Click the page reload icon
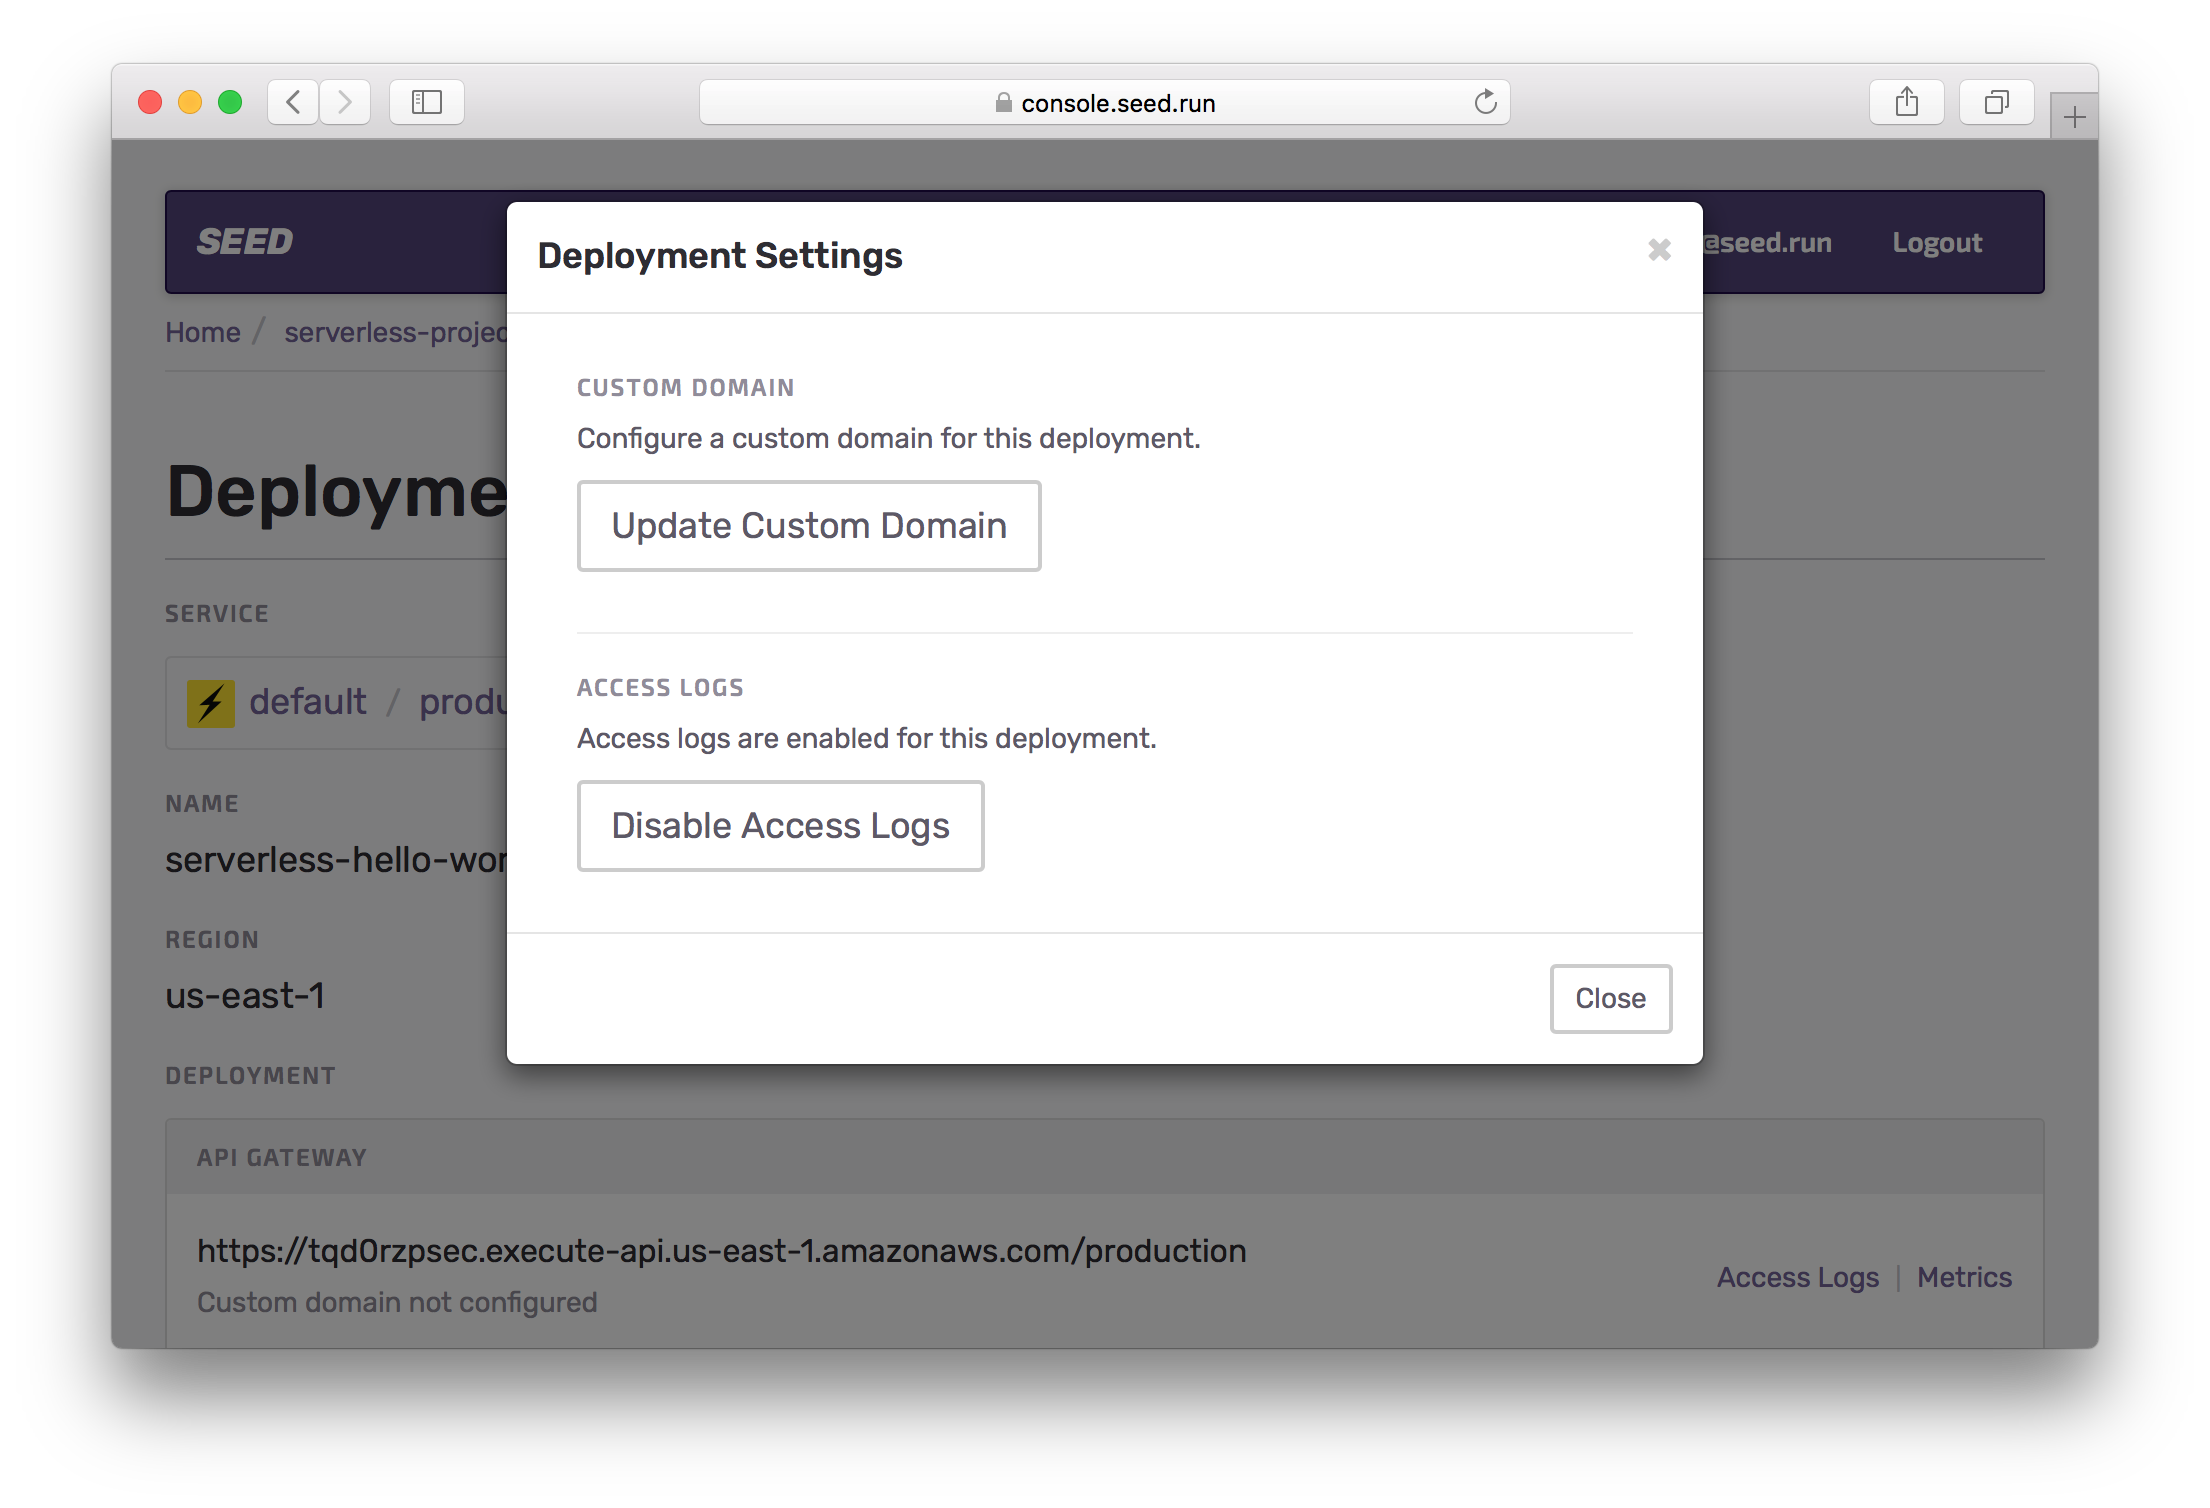The height and width of the screenshot is (1508, 2210). coord(1485,102)
